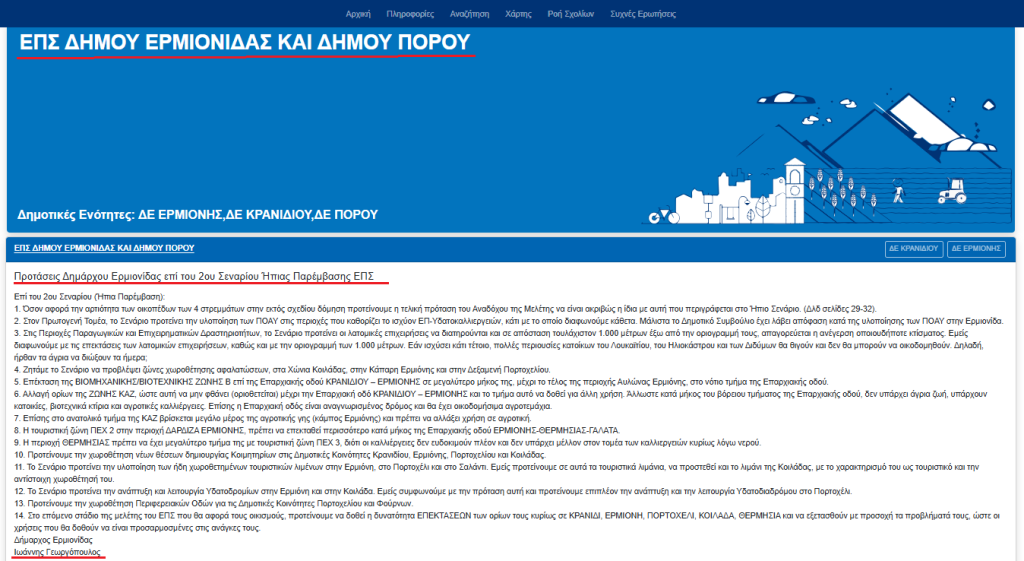Click proposal item 7 about ανατολικό τμήμα της ΚΑΖ
Screen dimensions: 1024x561
273,418
